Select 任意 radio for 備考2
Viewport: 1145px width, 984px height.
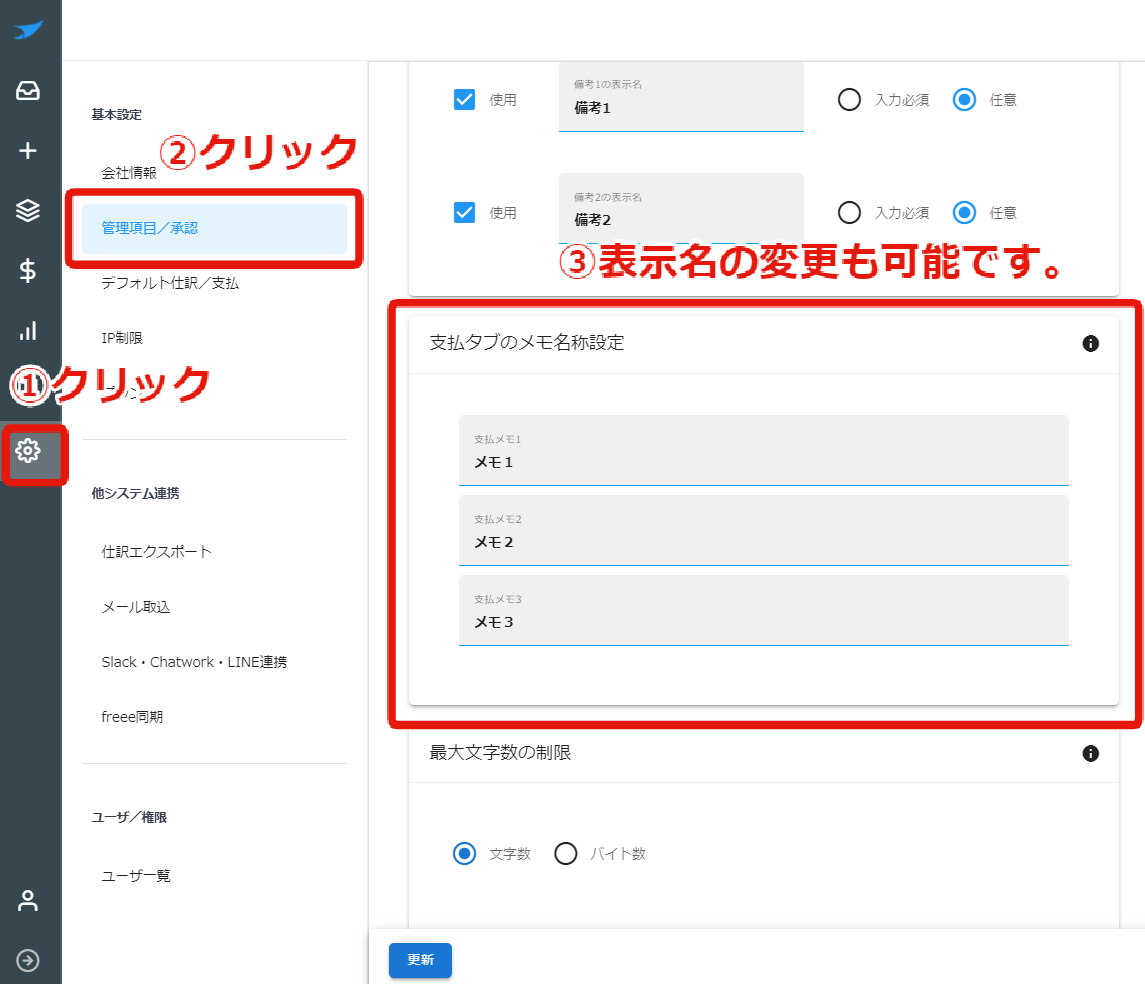click(x=964, y=212)
